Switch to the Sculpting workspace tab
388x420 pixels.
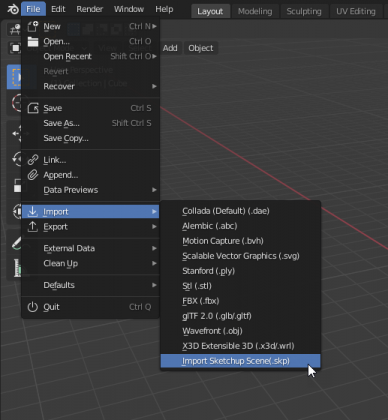(x=304, y=11)
